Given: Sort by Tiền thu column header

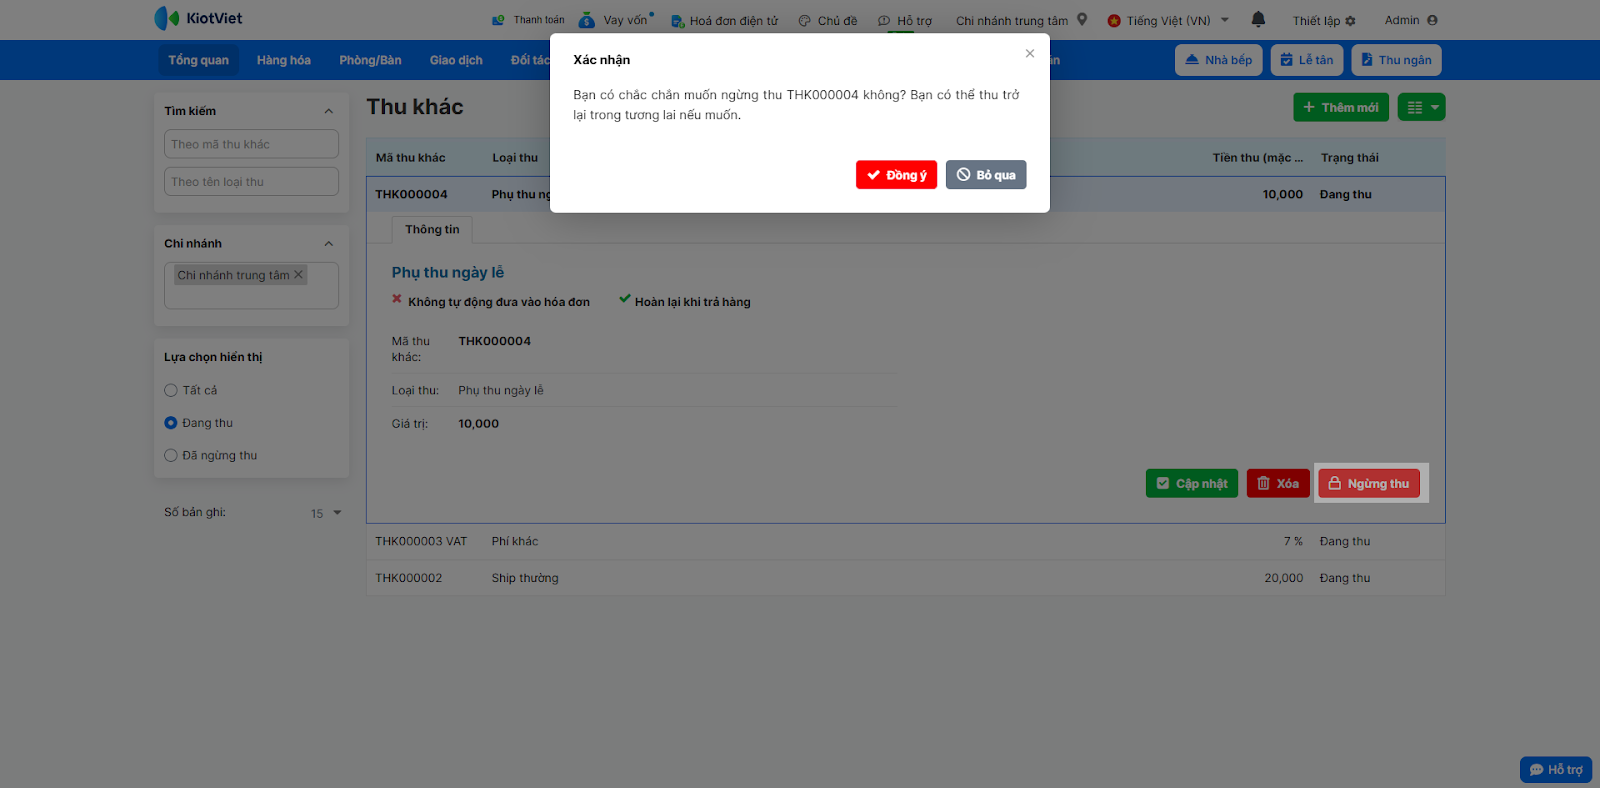Looking at the screenshot, I should (1257, 158).
